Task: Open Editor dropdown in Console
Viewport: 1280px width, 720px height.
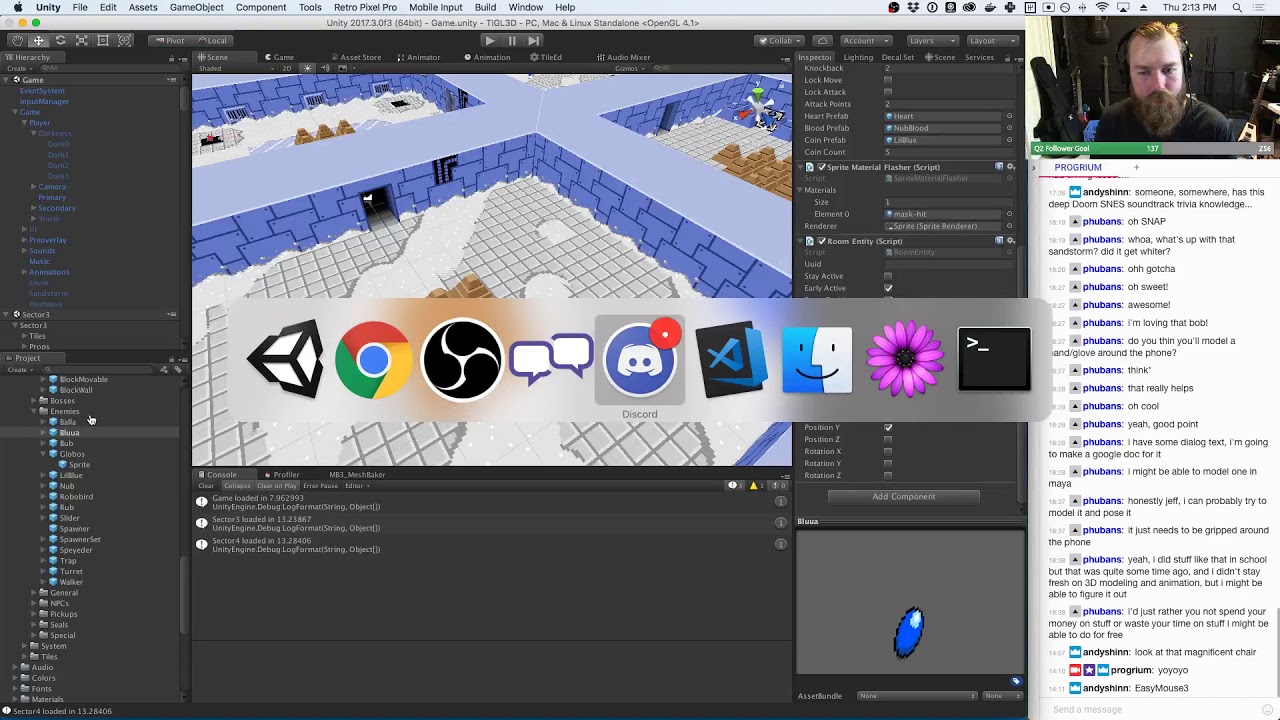Action: tap(357, 486)
